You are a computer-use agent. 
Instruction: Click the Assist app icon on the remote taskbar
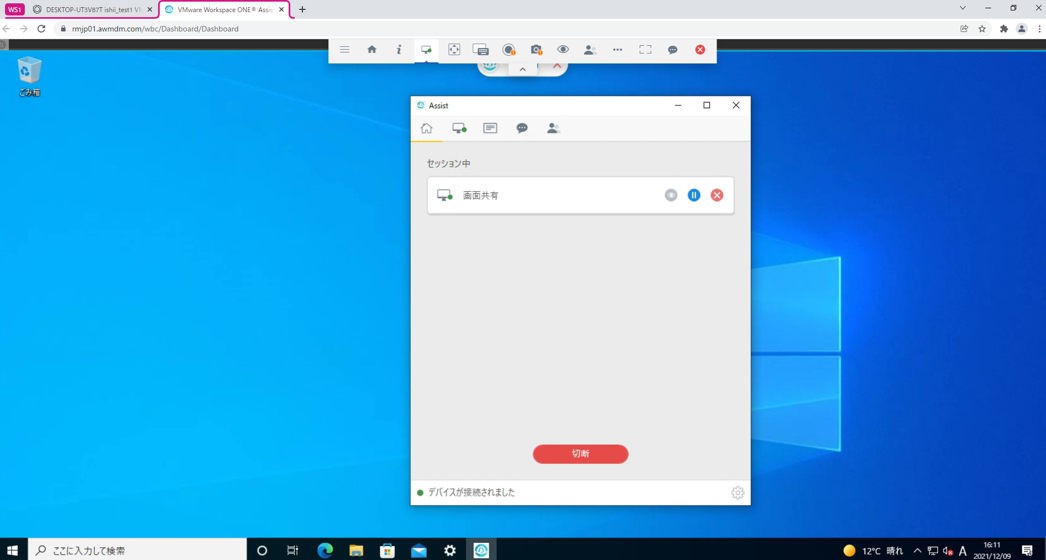click(x=481, y=551)
